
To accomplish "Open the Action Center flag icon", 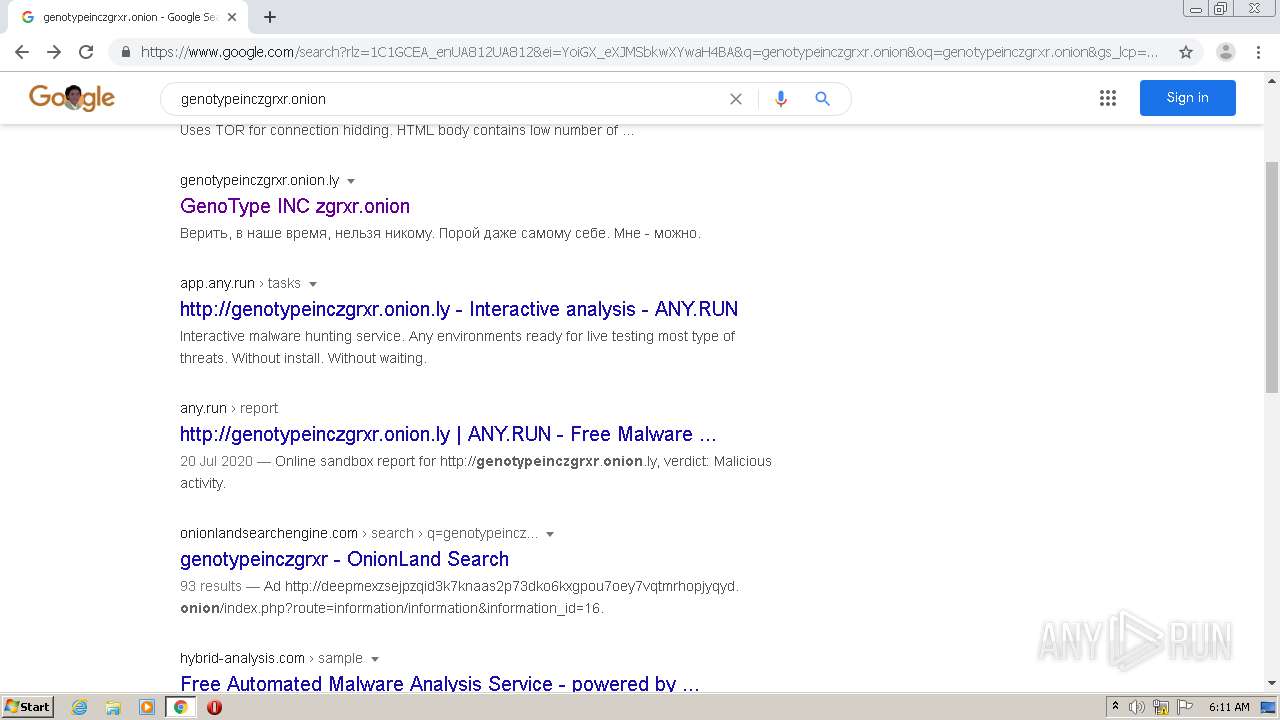I will 1184,707.
